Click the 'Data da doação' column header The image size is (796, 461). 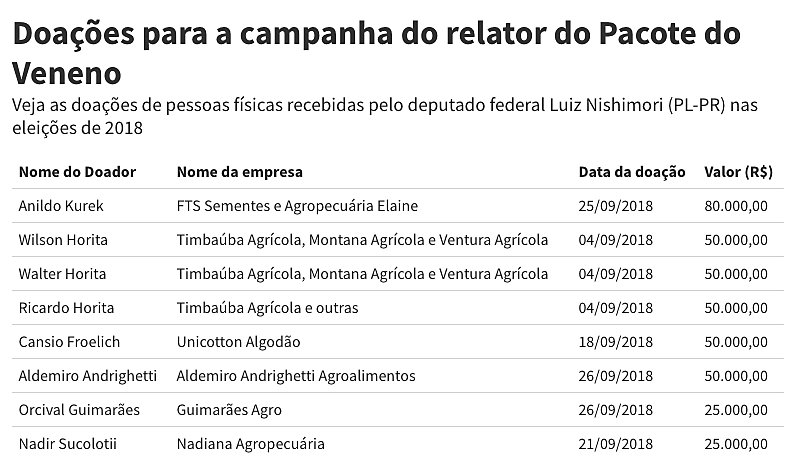click(x=632, y=172)
